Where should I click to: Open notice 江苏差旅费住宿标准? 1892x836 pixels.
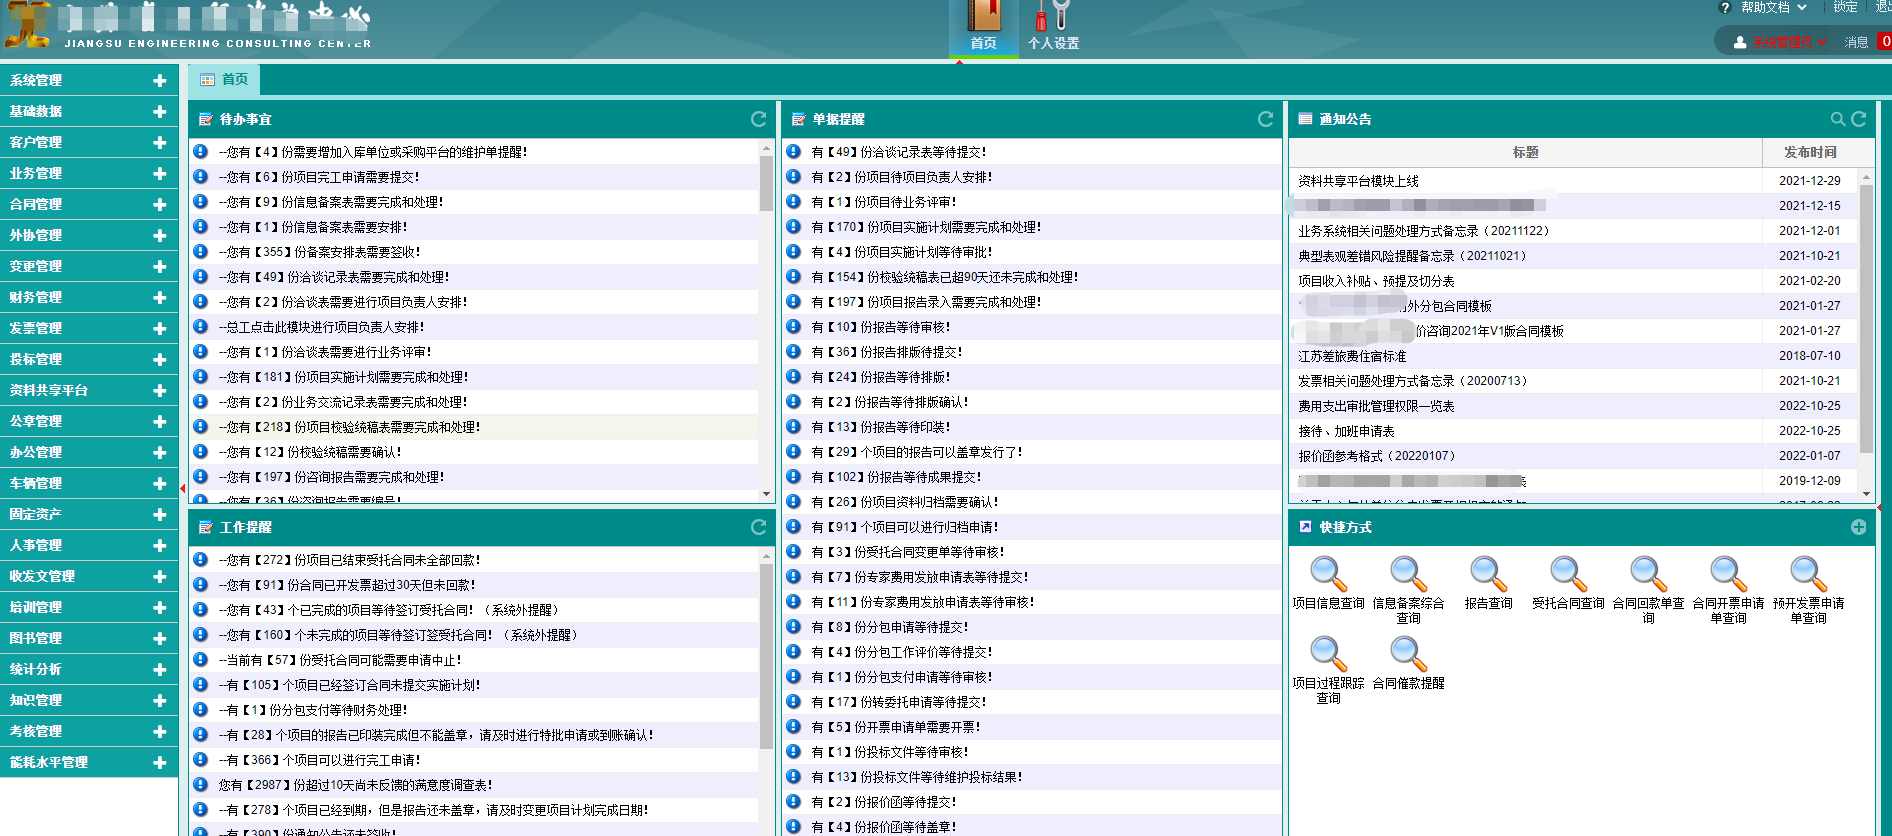click(1352, 356)
